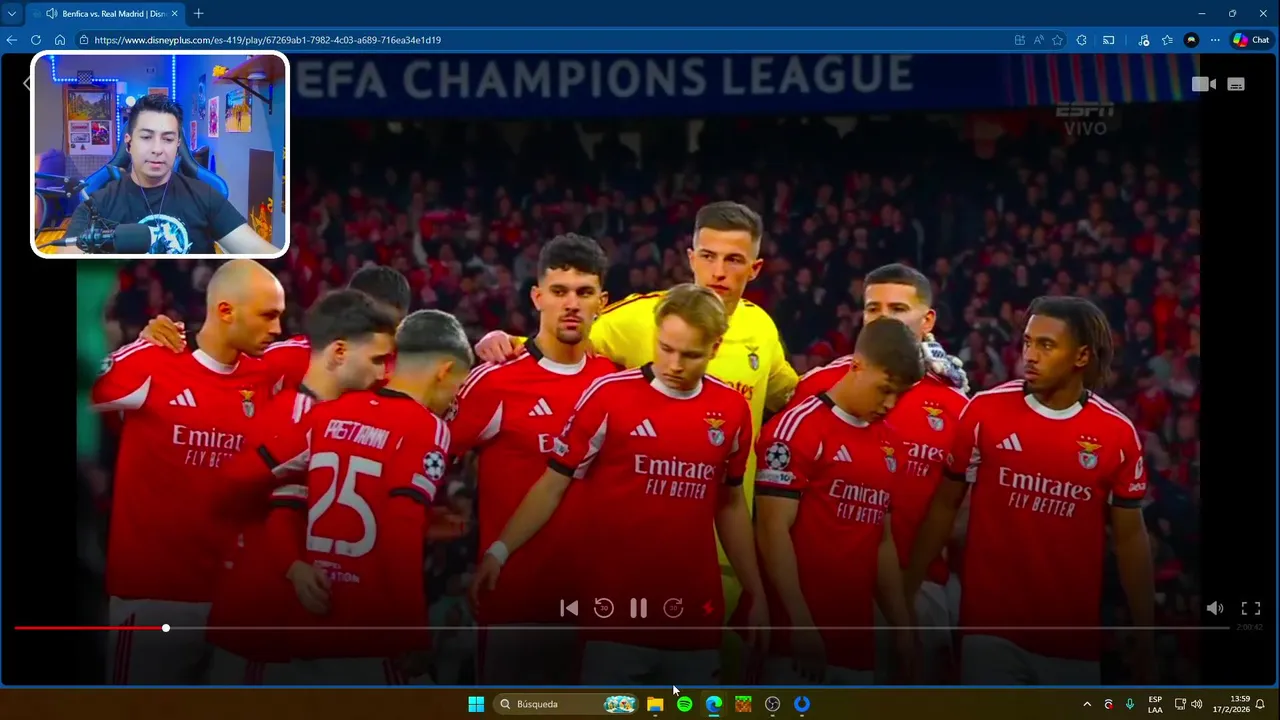The width and height of the screenshot is (1280, 720).
Task: Open Minecraft grass block taskbar icon
Action: 743,704
